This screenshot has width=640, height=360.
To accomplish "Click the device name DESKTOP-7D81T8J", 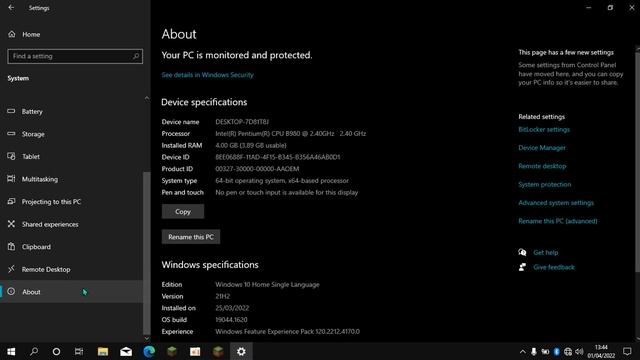I will 242,122.
